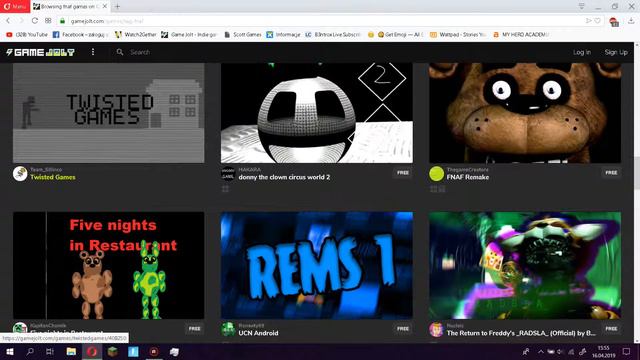This screenshot has width=640, height=360.
Task: Click the Game Jolt logo
Action: [x=40, y=52]
